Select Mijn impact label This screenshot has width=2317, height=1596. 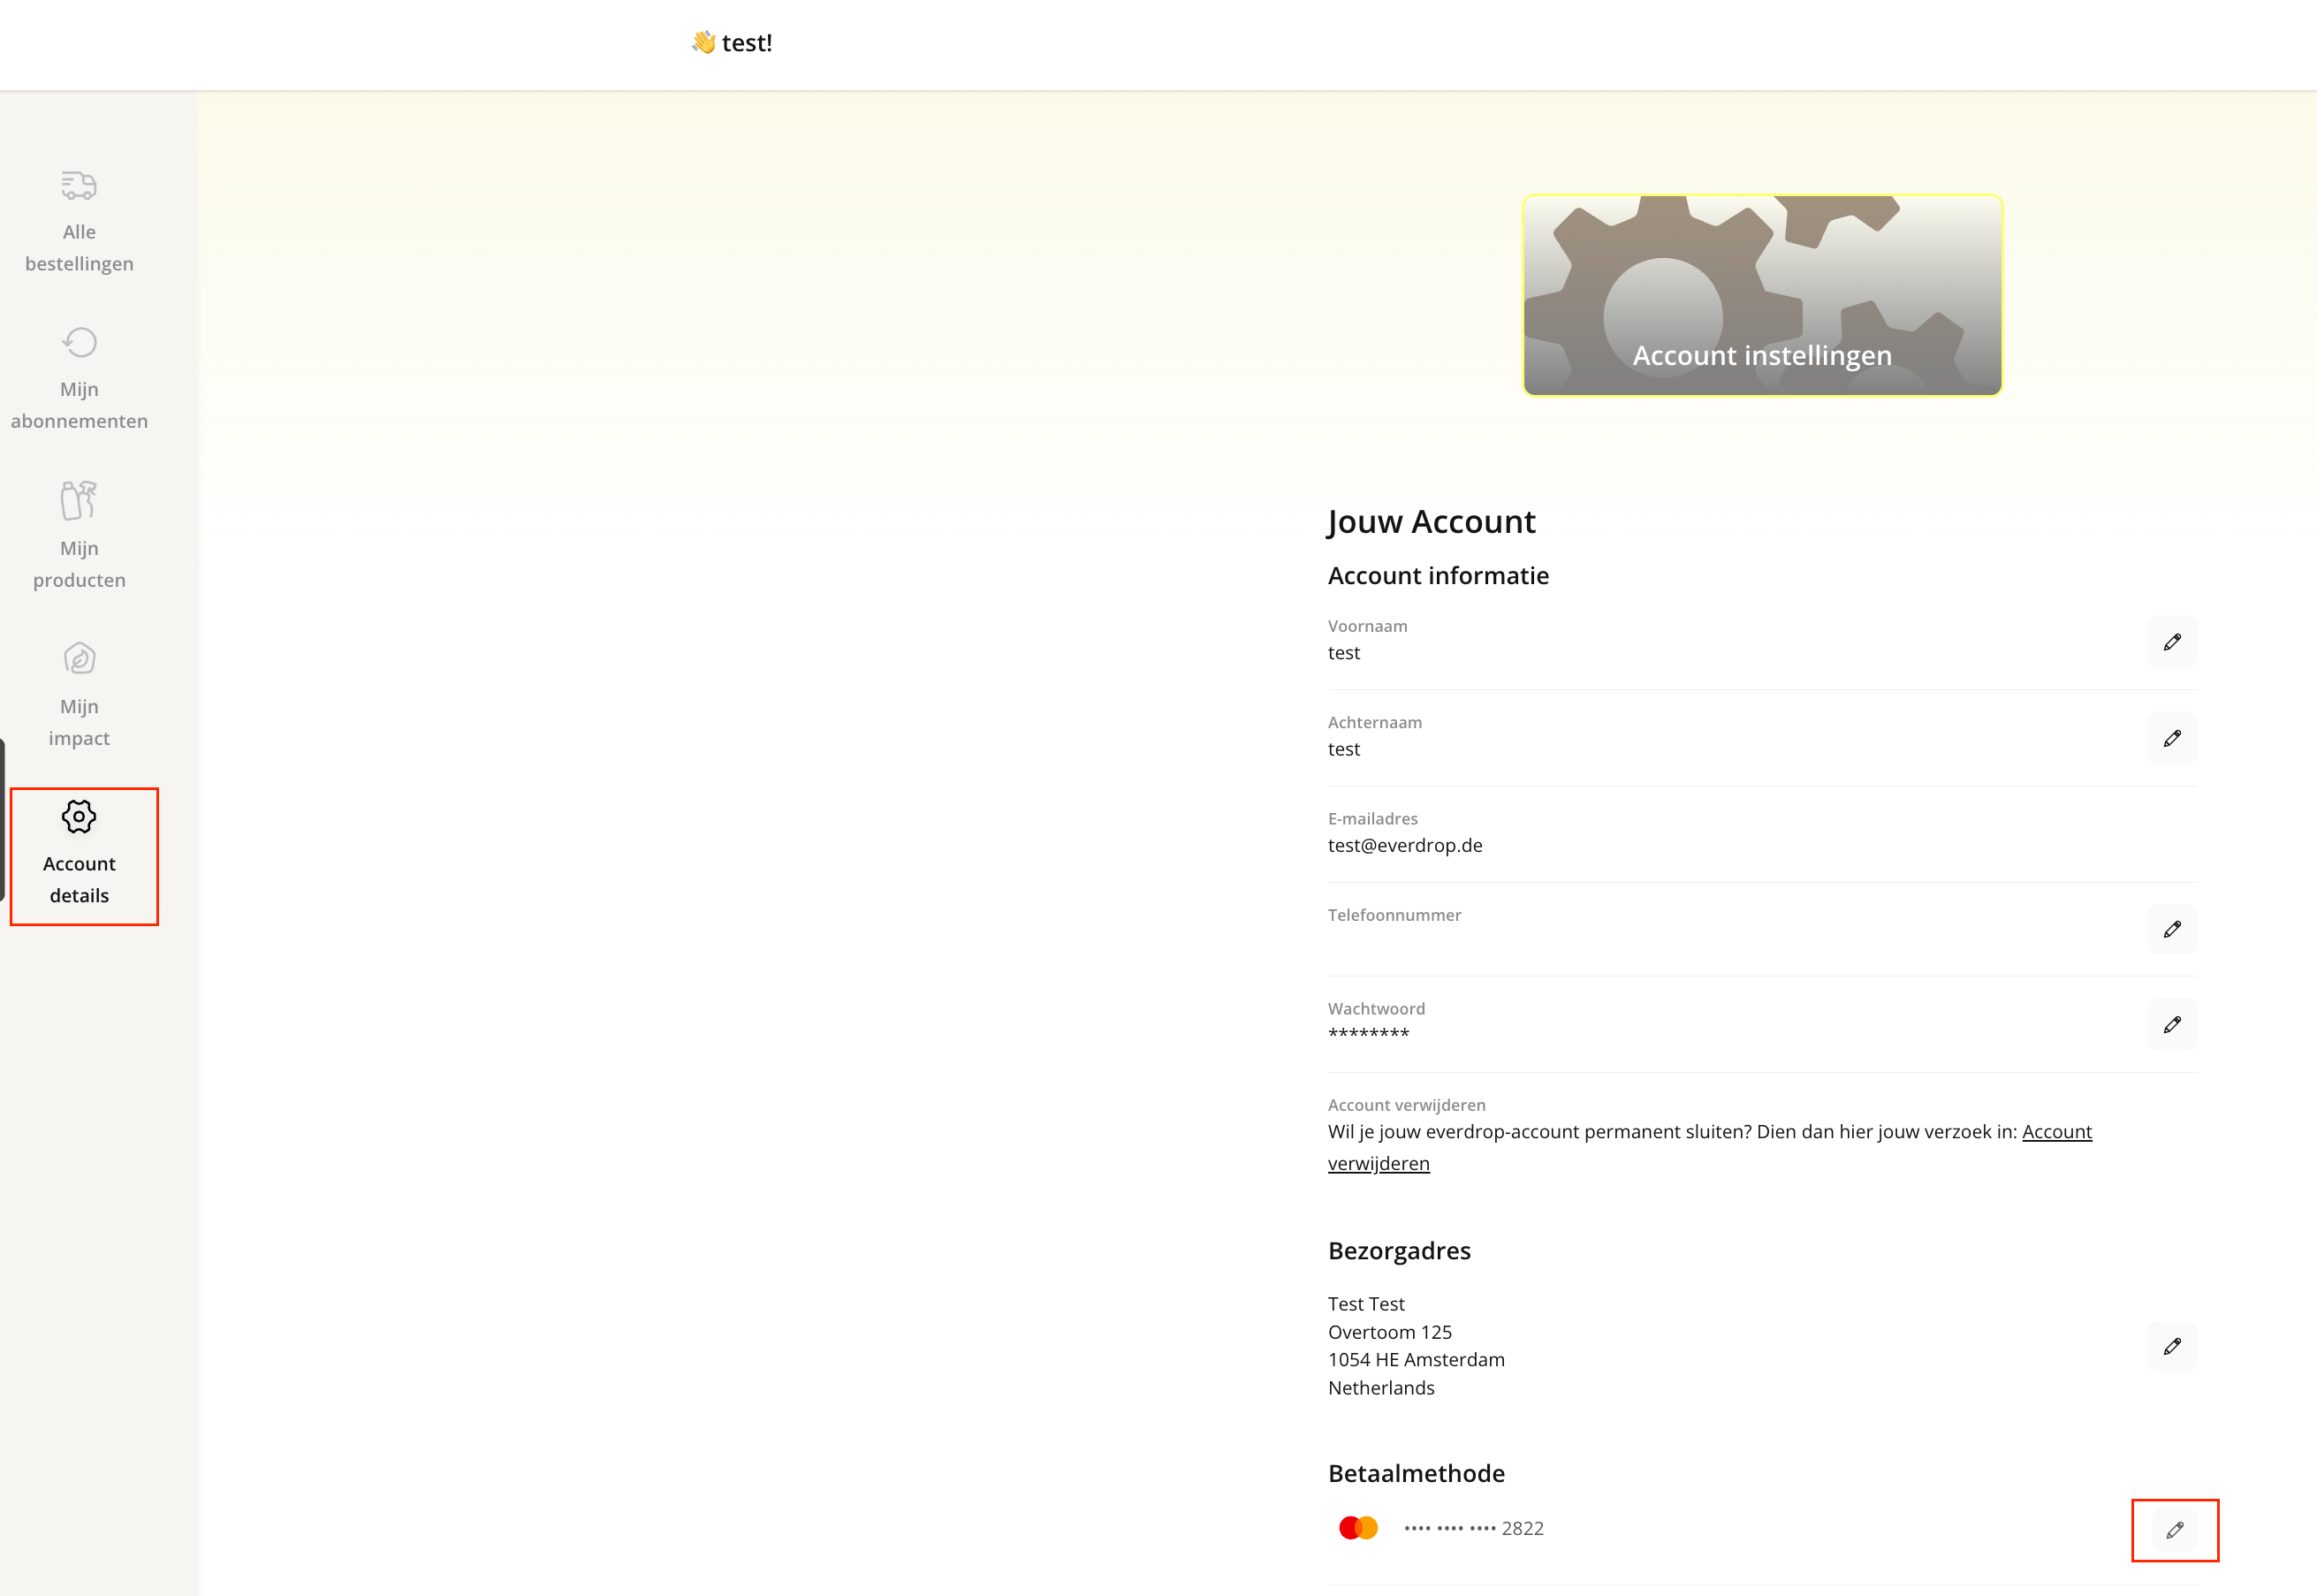tap(79, 722)
